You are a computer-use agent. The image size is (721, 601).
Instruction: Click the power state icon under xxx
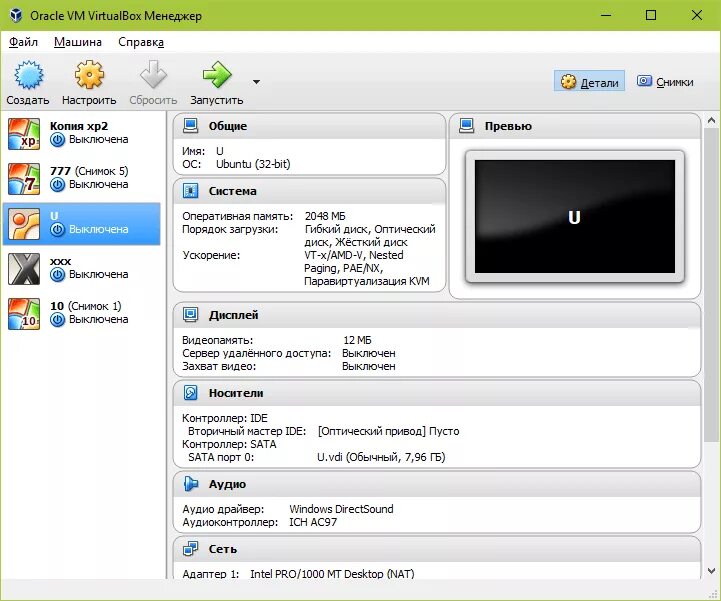tap(57, 275)
